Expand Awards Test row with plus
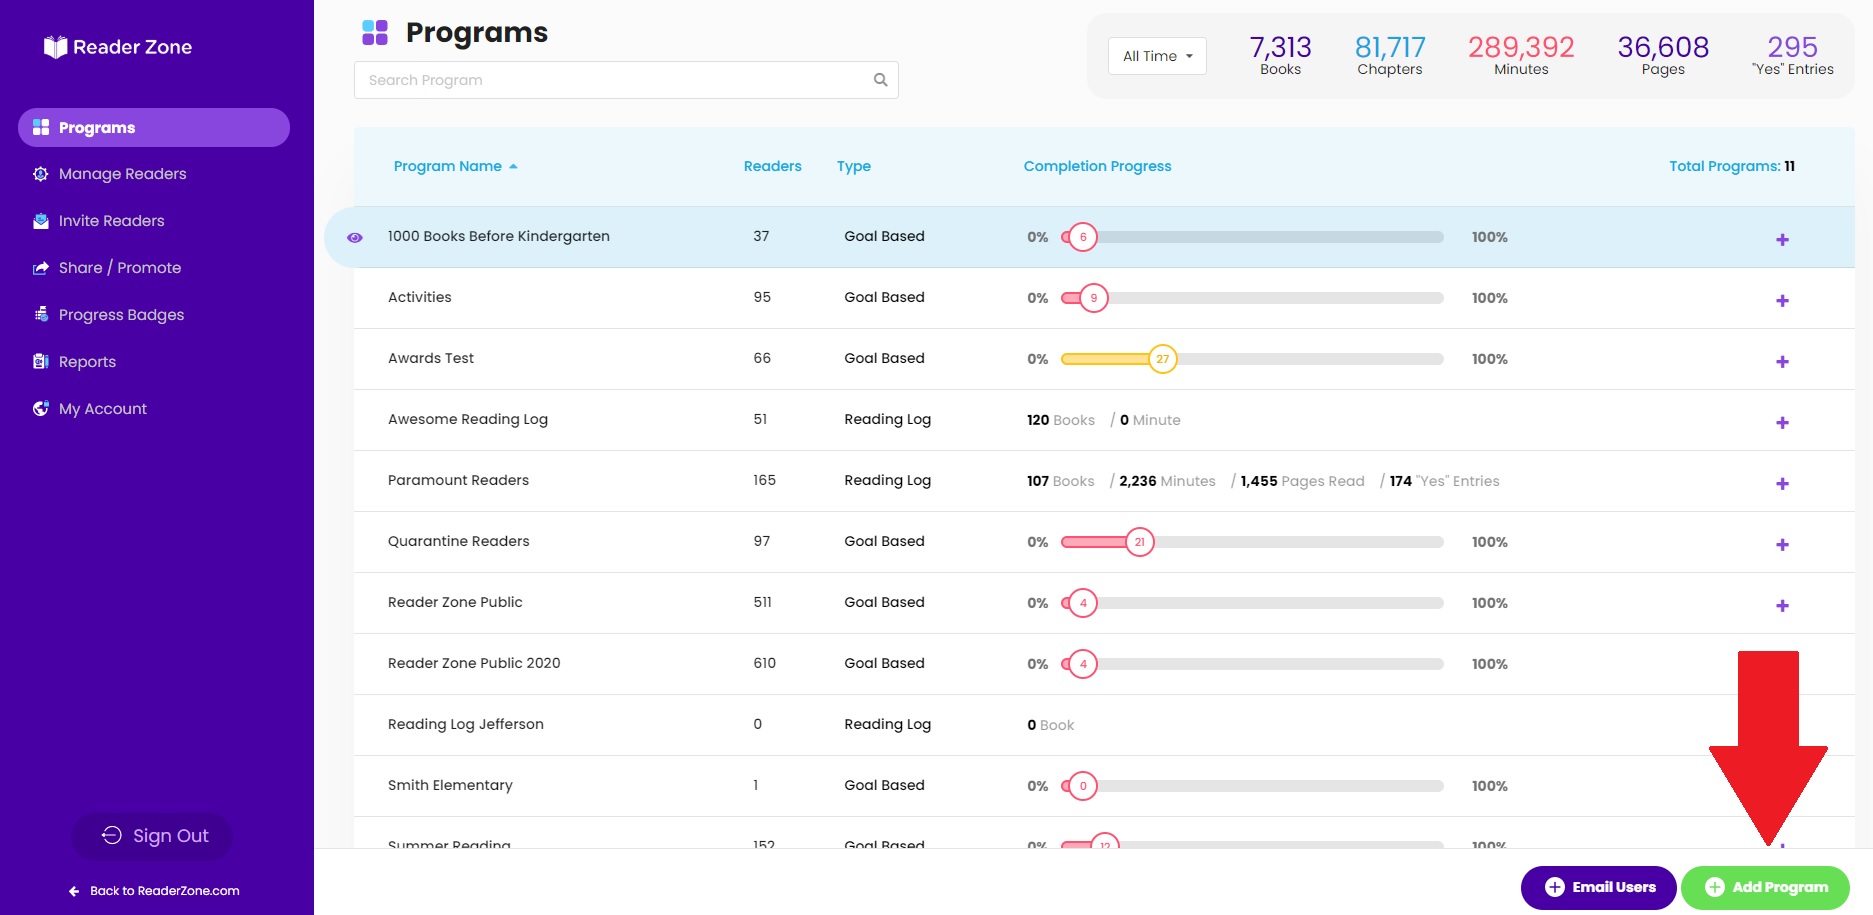1873x915 pixels. pos(1782,362)
